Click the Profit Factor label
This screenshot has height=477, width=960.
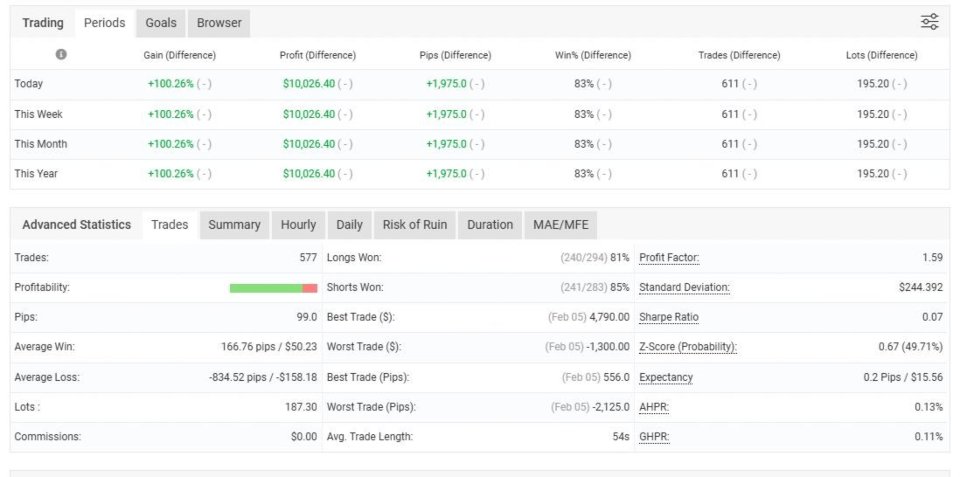pos(669,258)
